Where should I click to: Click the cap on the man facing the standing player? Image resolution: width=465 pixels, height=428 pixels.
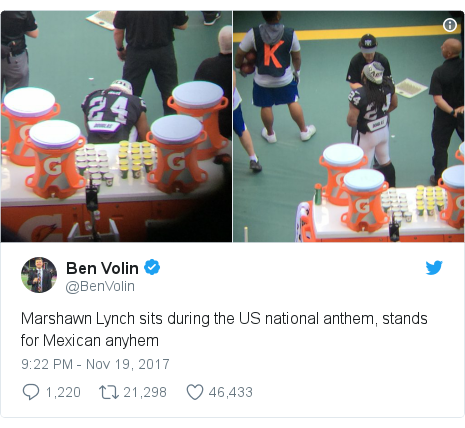(x=368, y=42)
